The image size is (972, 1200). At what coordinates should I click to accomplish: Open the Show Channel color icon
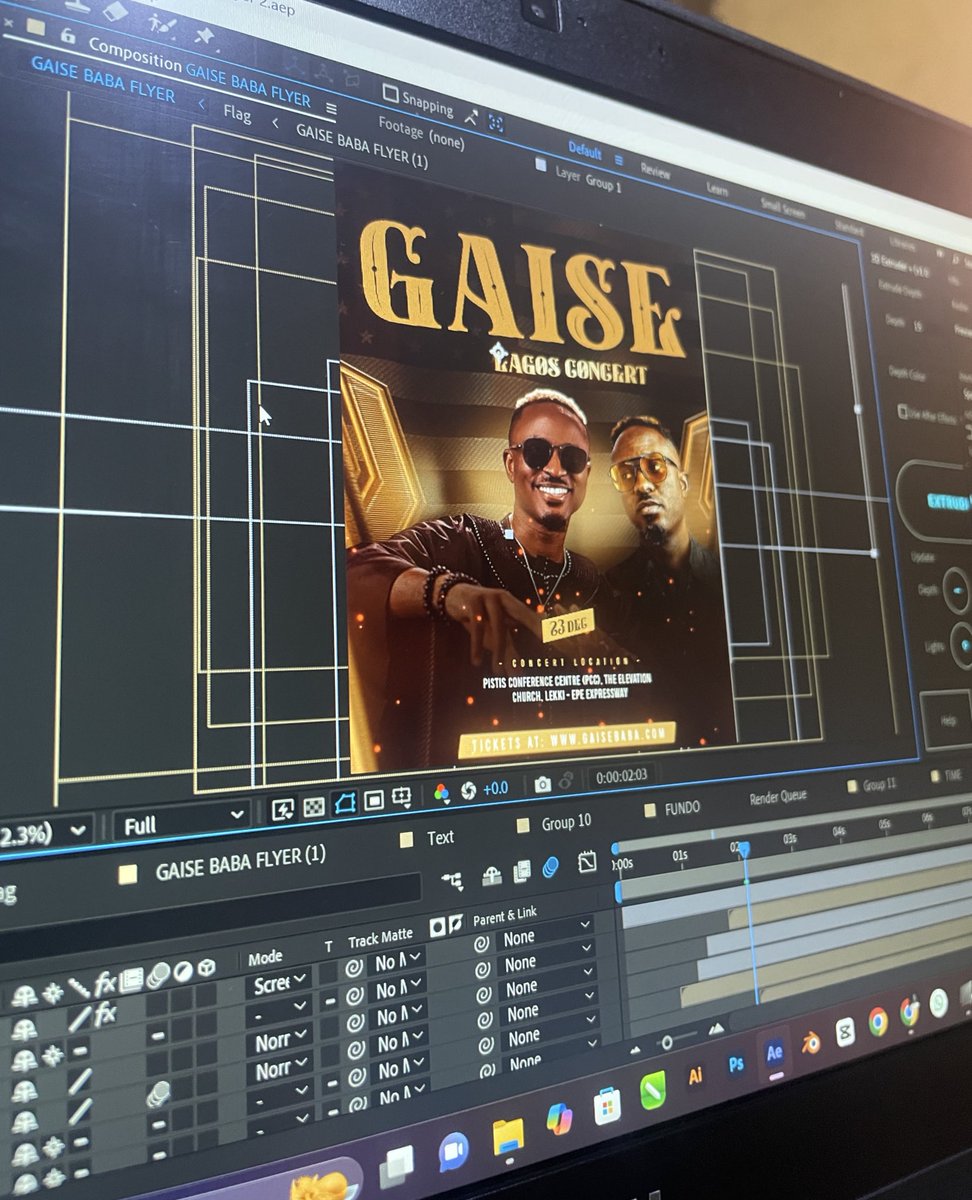[x=441, y=793]
